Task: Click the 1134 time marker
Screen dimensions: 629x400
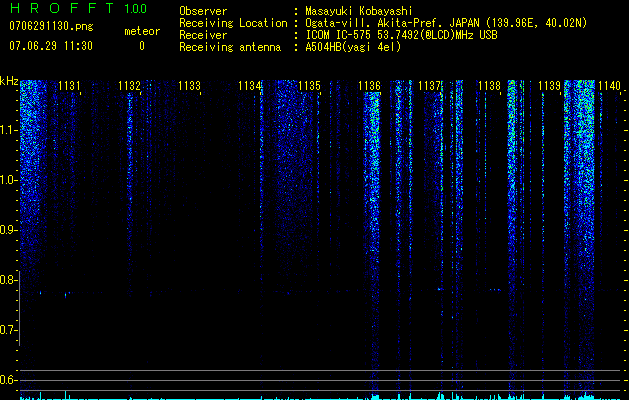Action: [x=250, y=86]
